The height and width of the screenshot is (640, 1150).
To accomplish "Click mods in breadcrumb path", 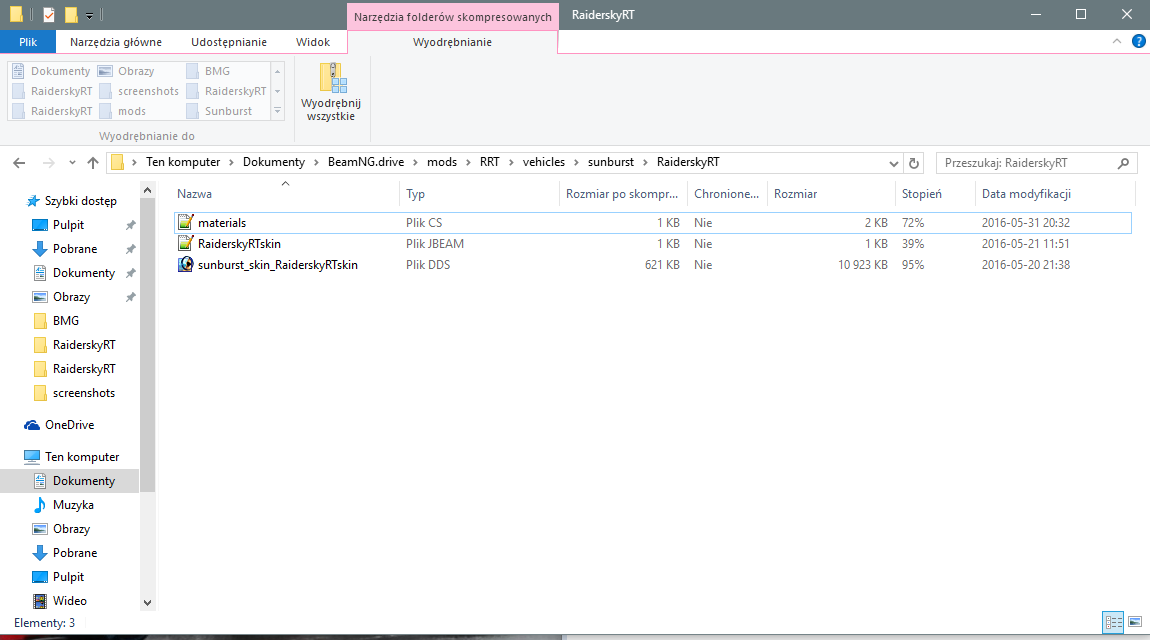I will [442, 162].
